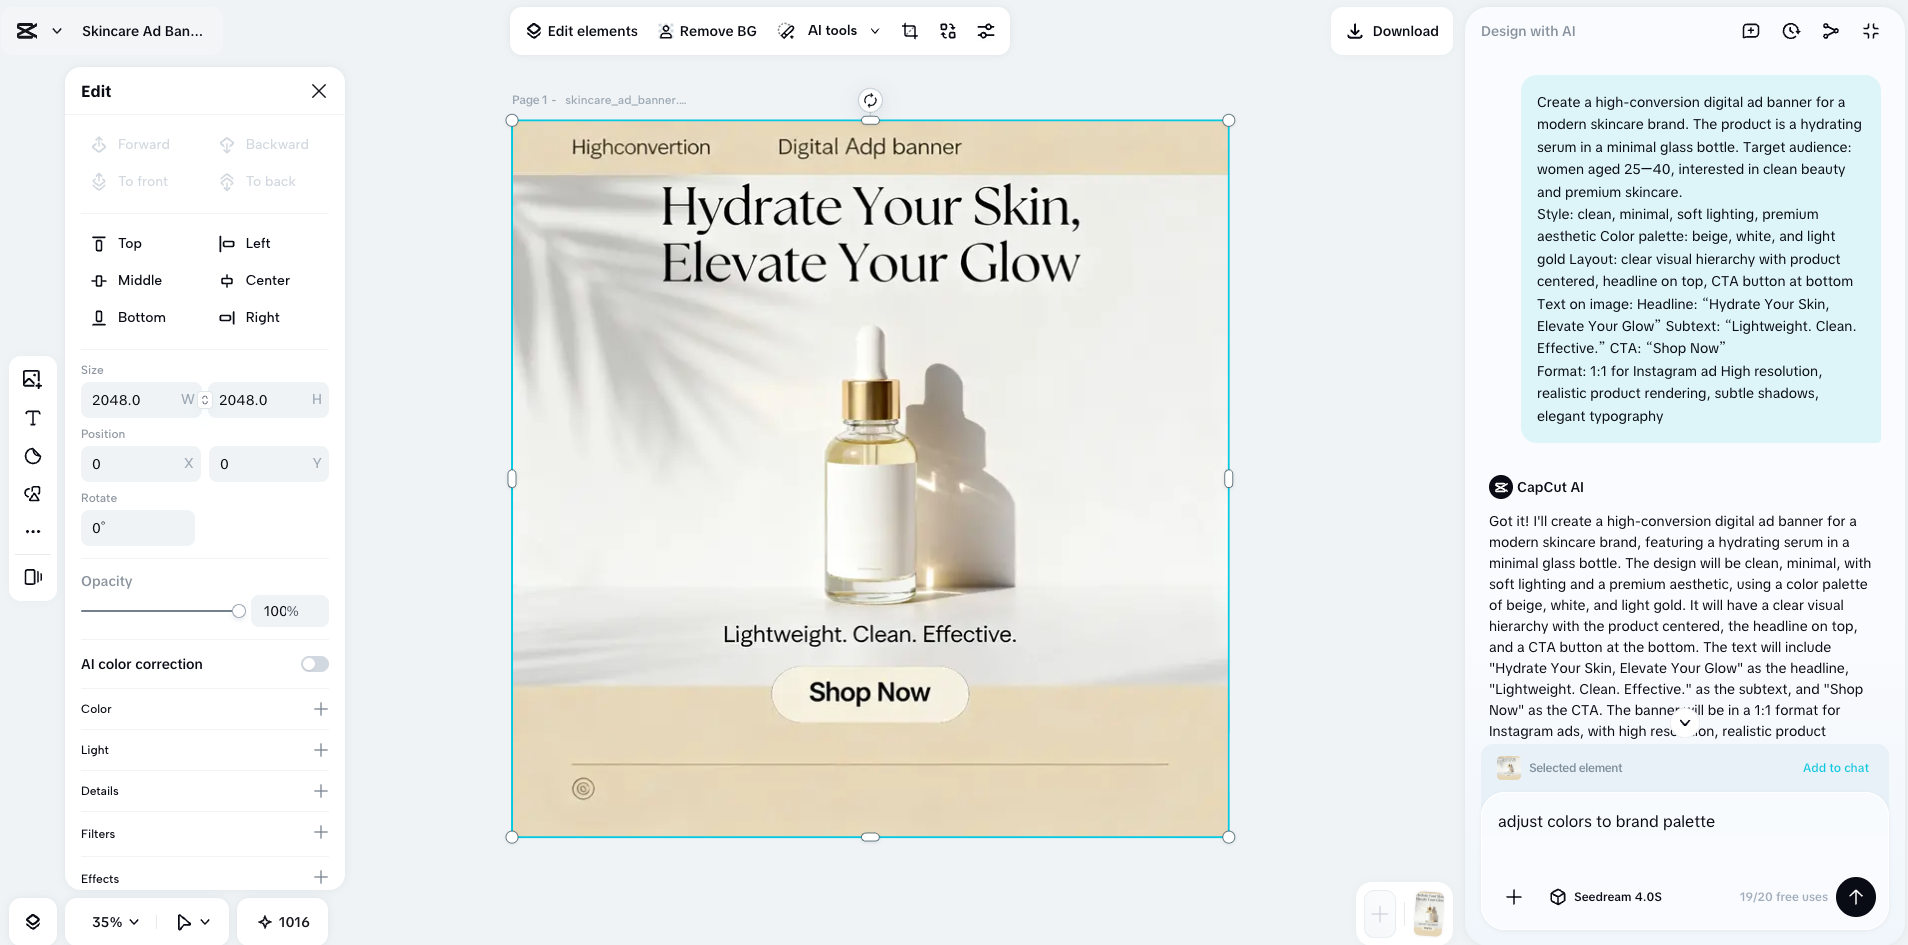Open the Seedream 4.0S model selector
This screenshot has width=1908, height=945.
pyautogui.click(x=1605, y=897)
